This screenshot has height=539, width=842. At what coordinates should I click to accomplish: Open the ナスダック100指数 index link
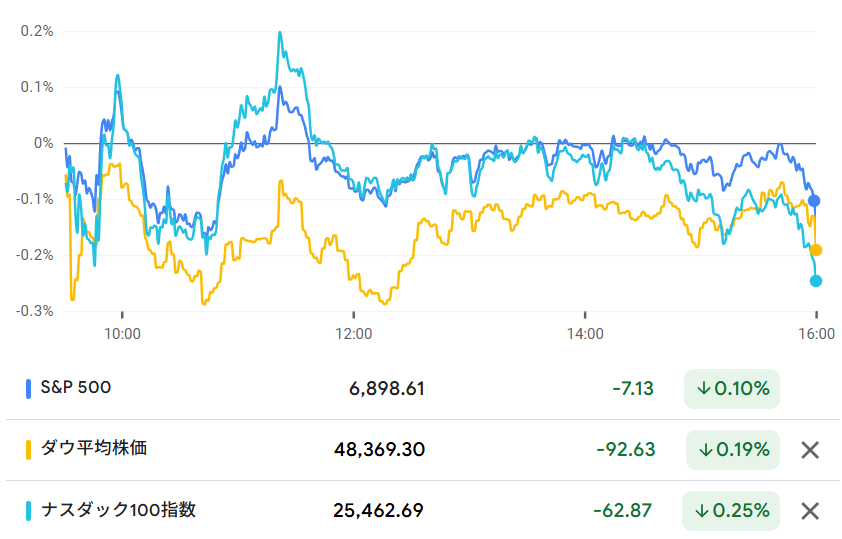pos(117,510)
